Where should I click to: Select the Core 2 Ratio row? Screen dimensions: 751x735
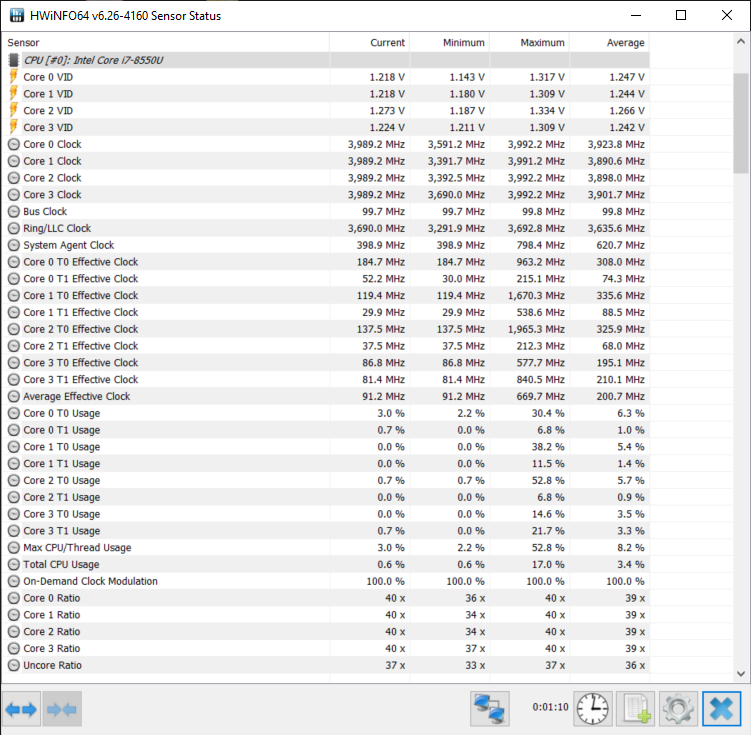point(326,632)
